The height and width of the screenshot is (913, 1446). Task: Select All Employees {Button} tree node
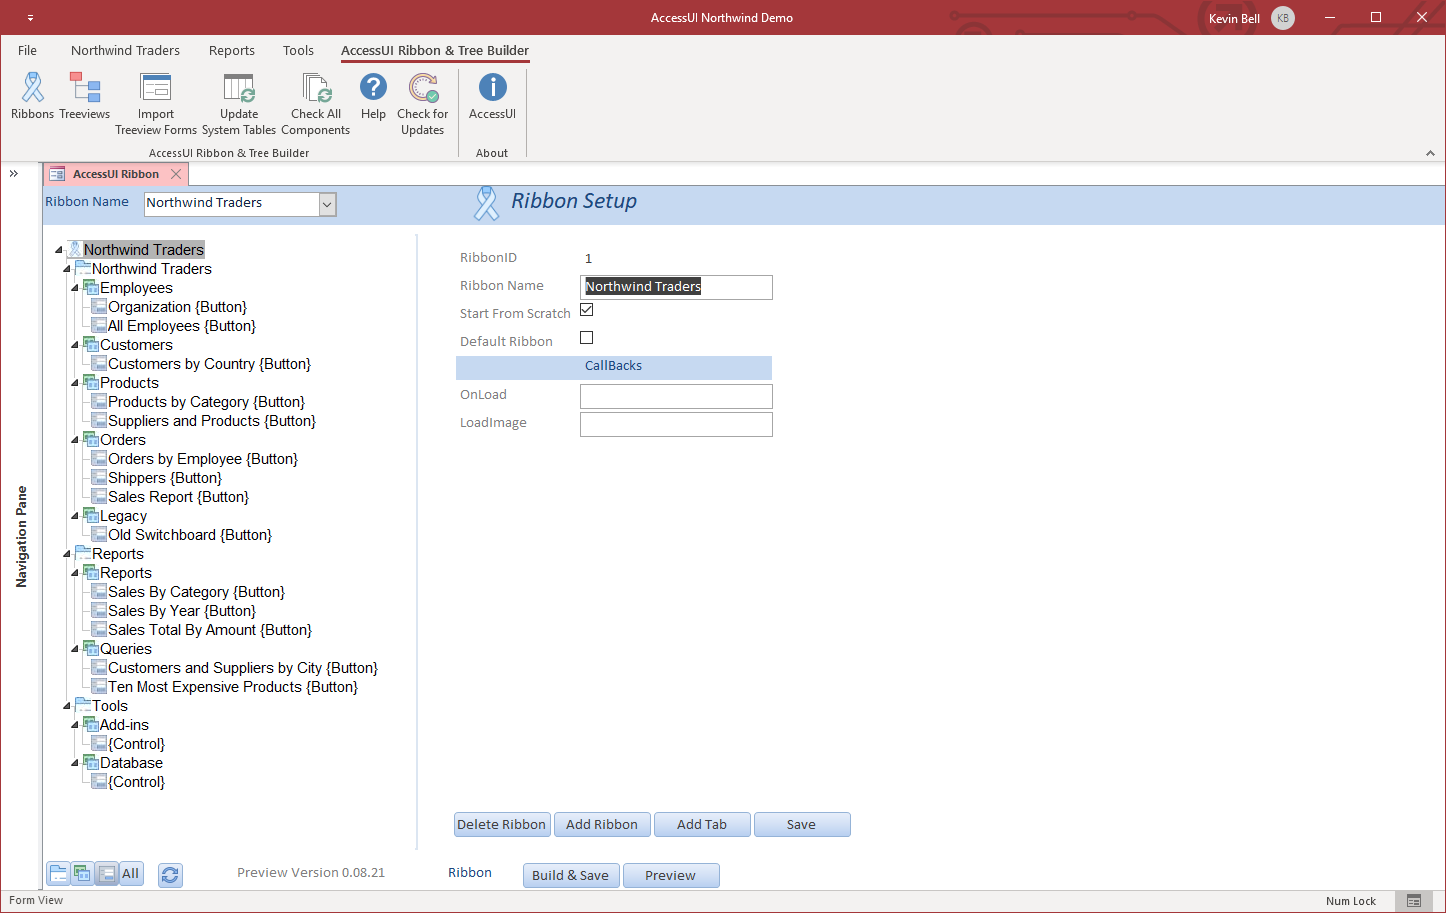click(182, 326)
